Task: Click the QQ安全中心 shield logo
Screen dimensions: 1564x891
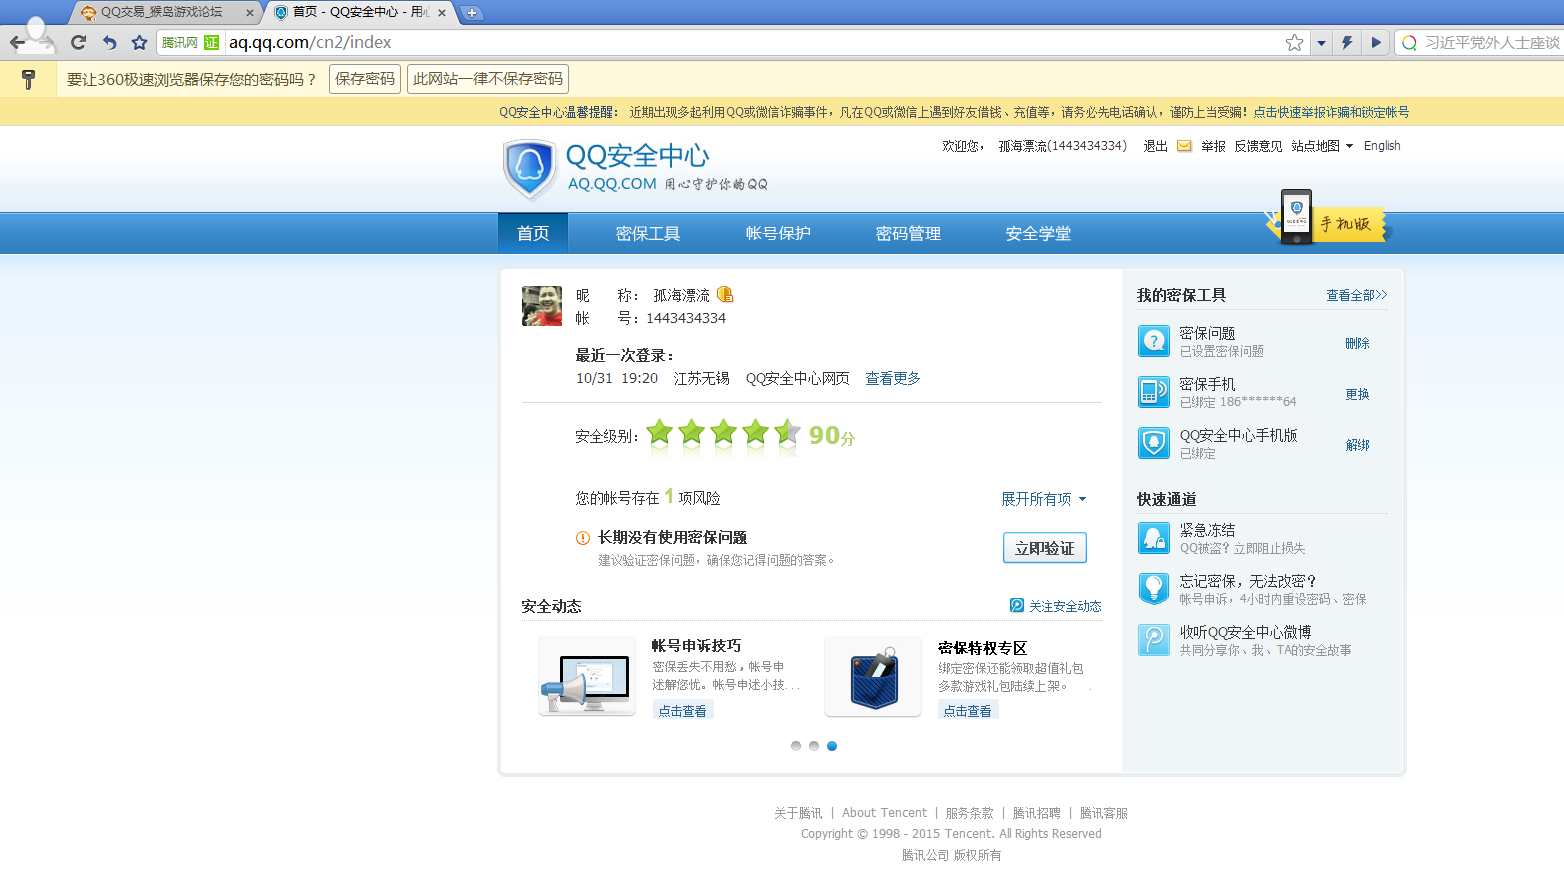Action: click(x=530, y=169)
